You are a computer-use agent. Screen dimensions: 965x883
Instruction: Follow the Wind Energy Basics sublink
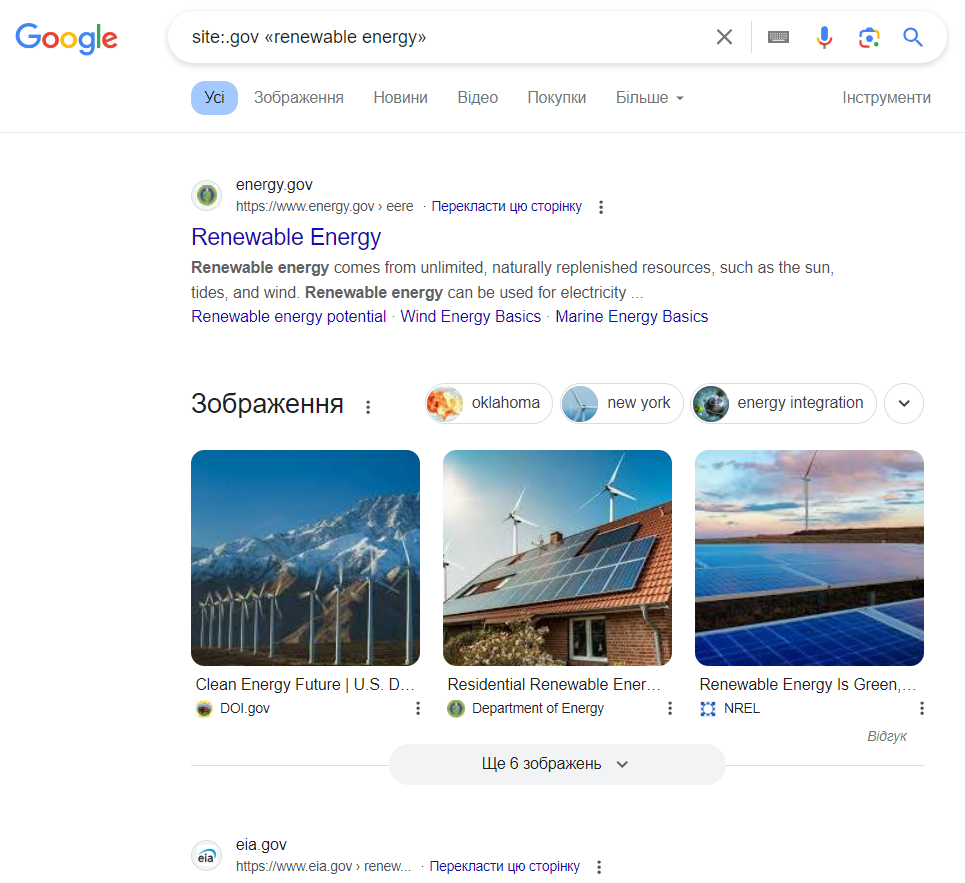[470, 316]
